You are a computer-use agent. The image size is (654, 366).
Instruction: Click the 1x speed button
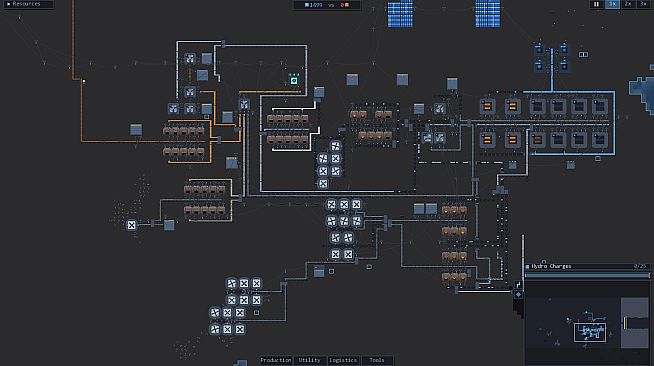[x=612, y=4]
